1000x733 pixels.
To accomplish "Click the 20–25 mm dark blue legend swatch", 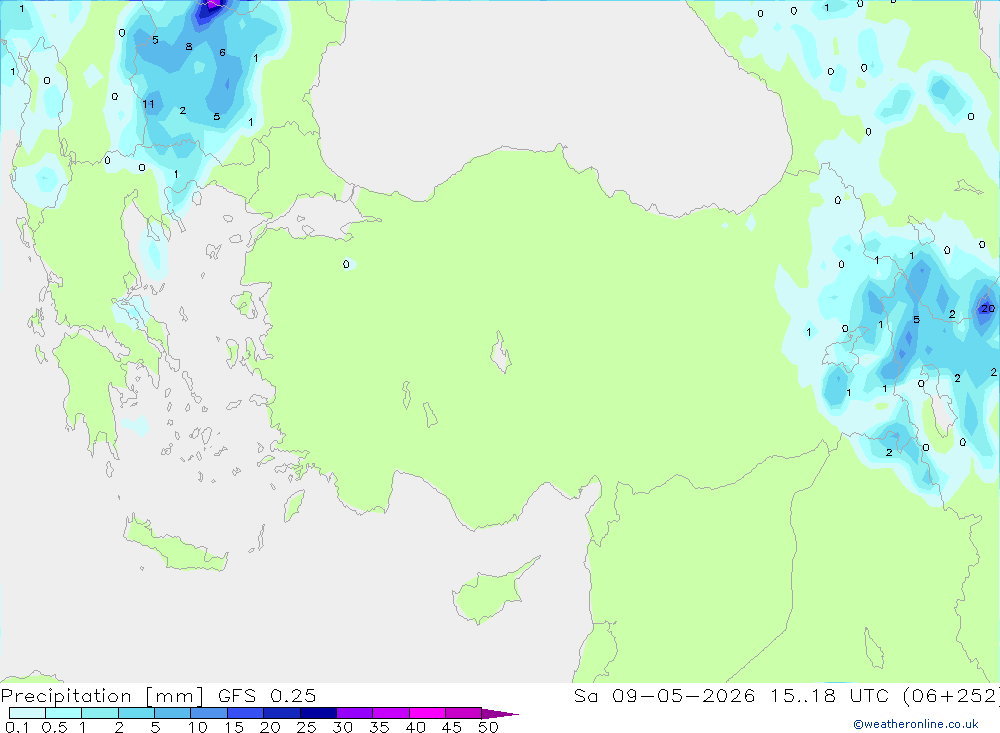I will (x=282, y=713).
